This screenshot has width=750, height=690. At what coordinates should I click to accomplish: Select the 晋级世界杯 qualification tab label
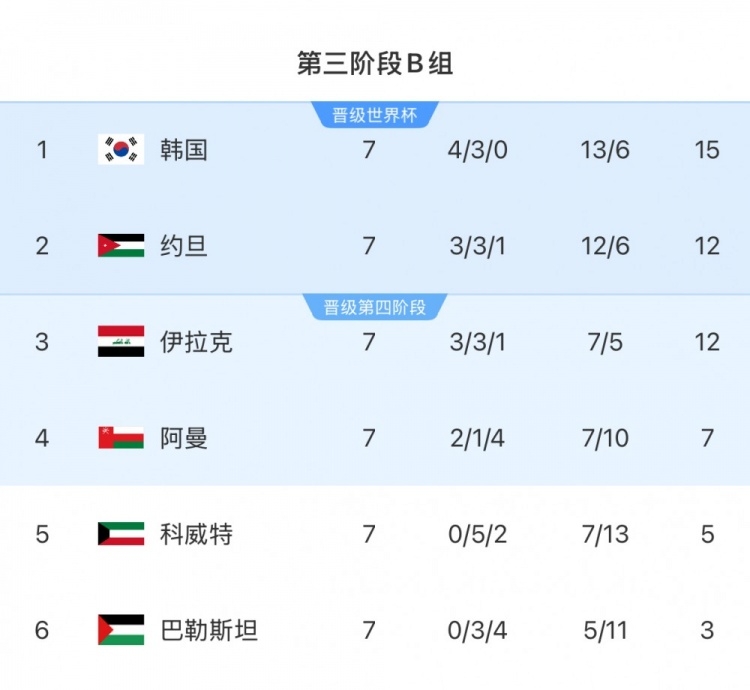[x=374, y=115]
